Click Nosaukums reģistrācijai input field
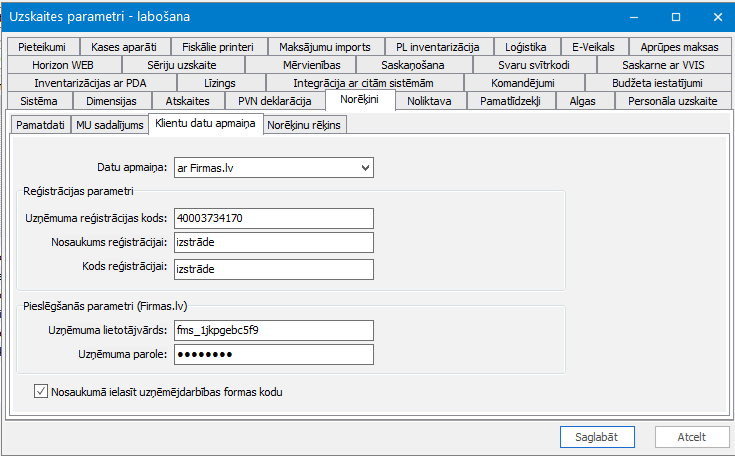Image resolution: width=735 pixels, height=456 pixels. (274, 243)
